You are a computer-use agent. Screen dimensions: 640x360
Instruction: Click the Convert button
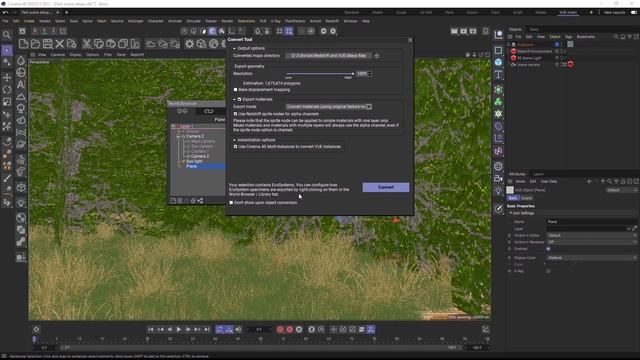(x=386, y=187)
